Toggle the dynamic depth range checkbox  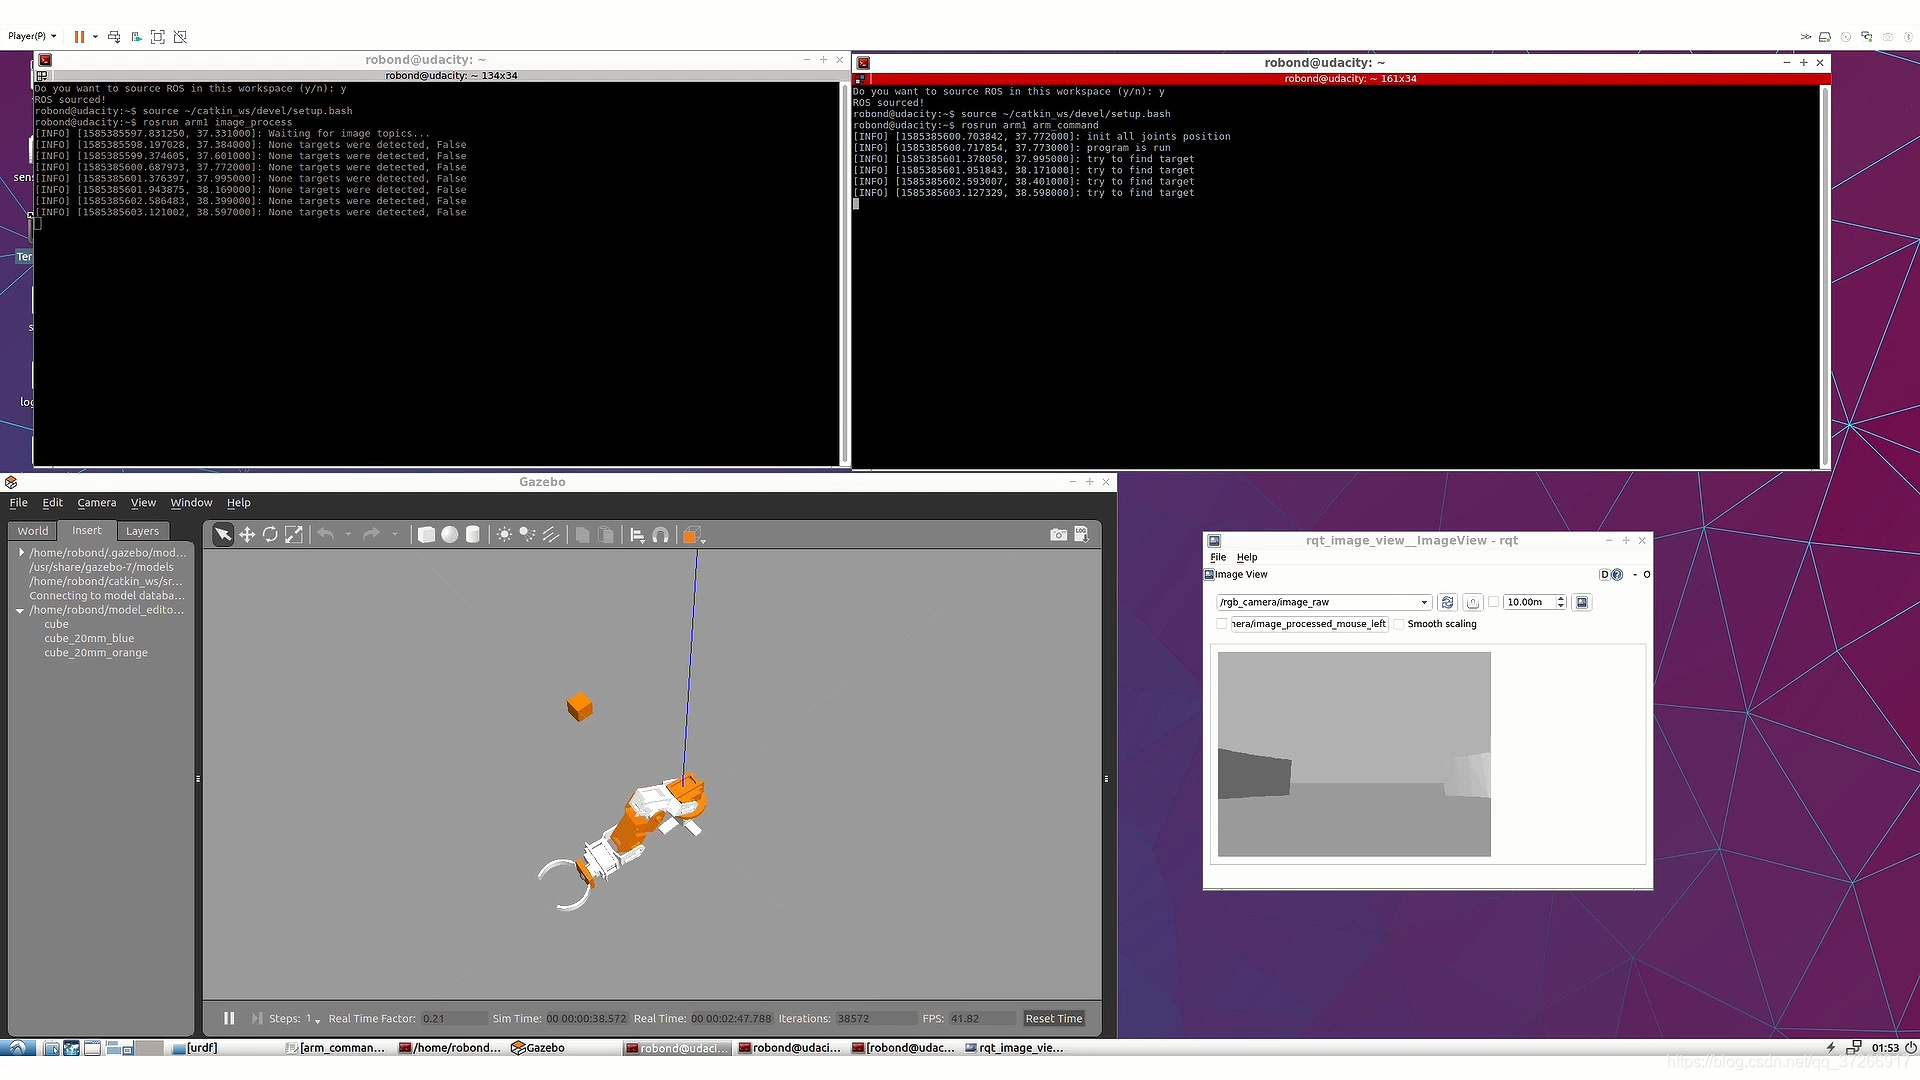1494,602
